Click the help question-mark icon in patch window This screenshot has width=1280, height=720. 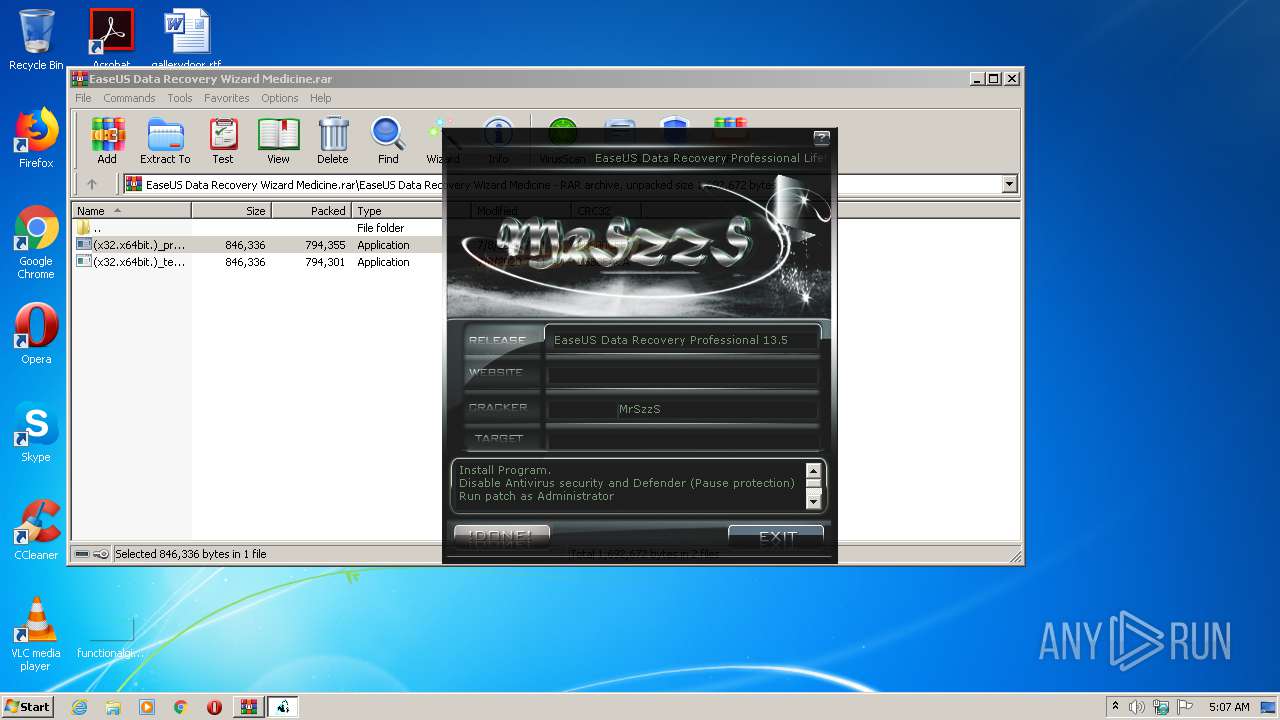tap(822, 138)
